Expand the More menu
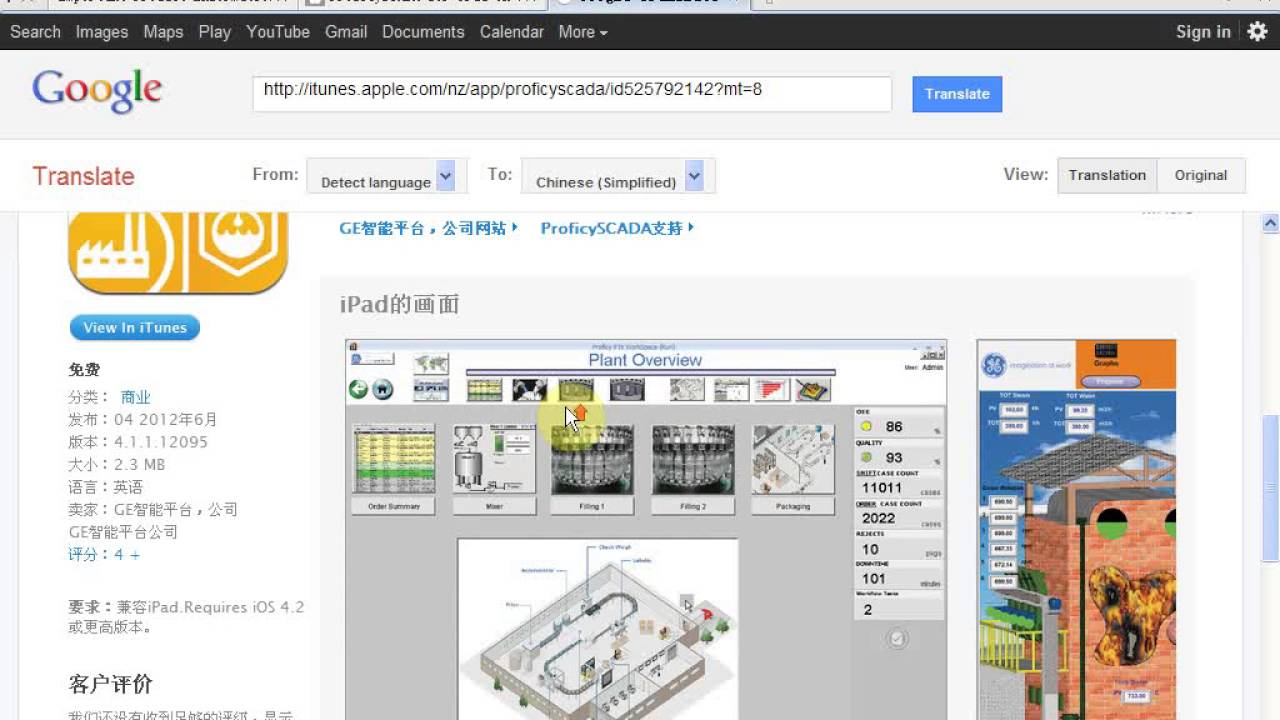The height and width of the screenshot is (720, 1280). point(583,32)
